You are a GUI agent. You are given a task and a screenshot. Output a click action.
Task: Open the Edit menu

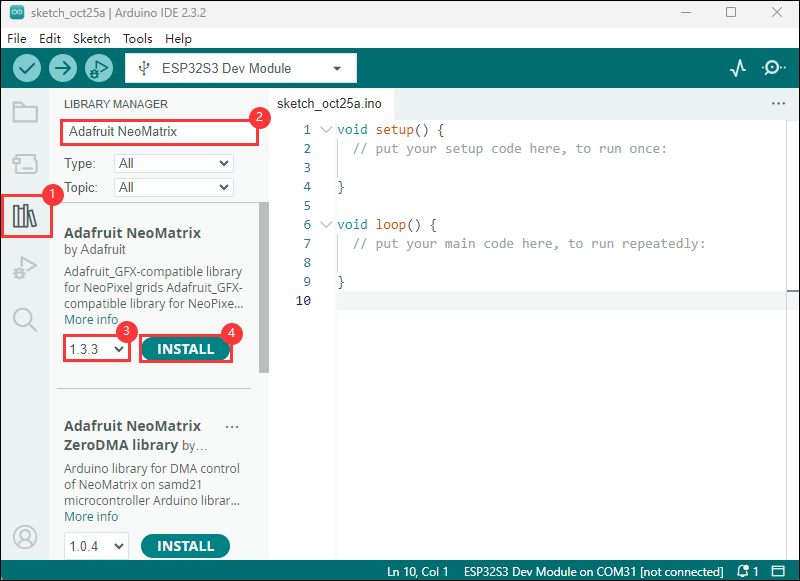(x=50, y=39)
